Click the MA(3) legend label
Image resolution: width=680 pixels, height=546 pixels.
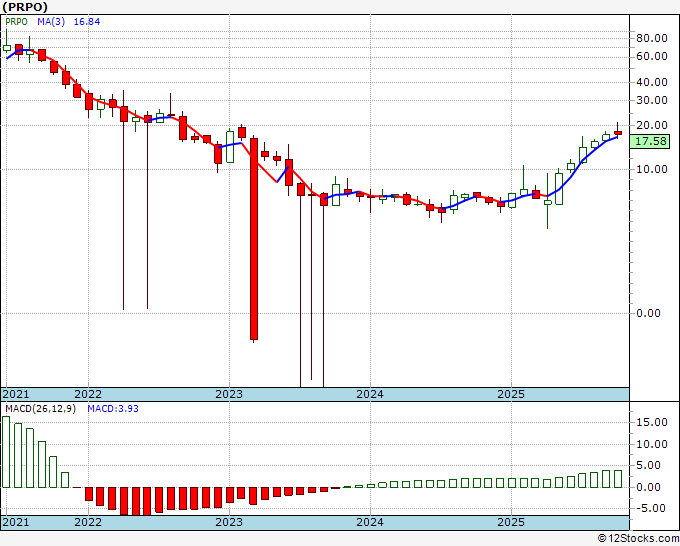(x=51, y=22)
